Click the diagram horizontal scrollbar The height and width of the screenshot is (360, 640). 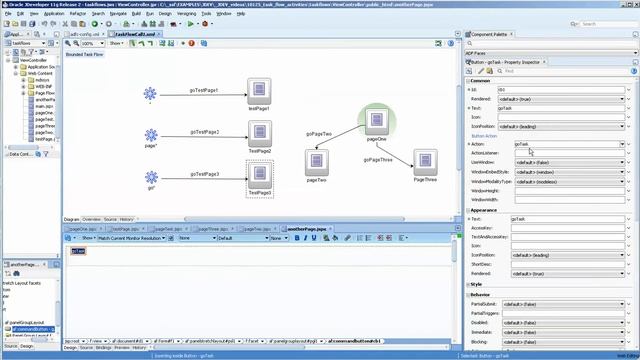(294, 219)
